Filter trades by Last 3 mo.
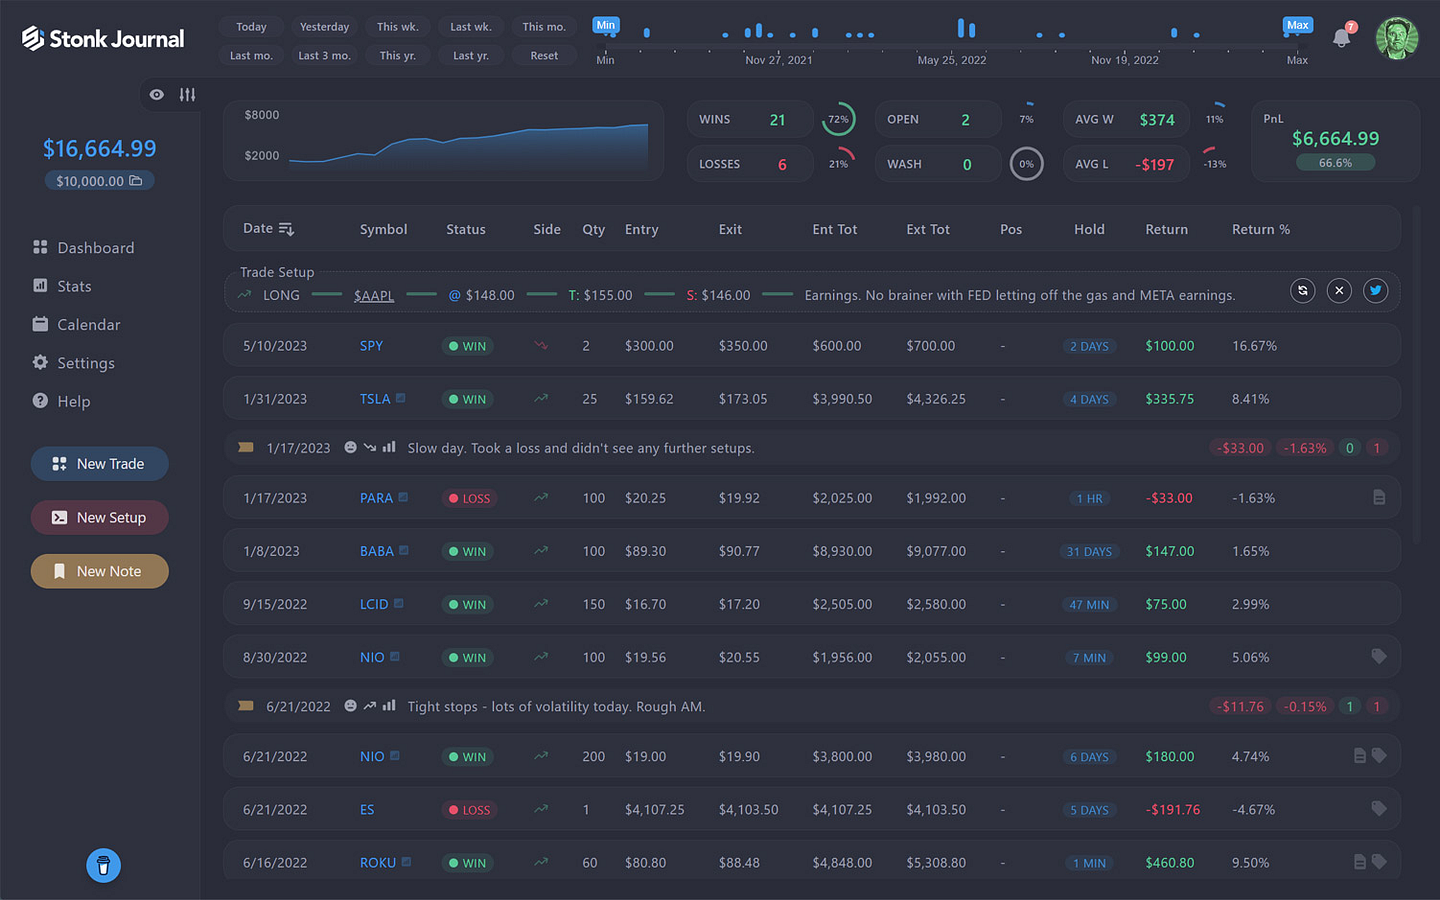Screen dimensions: 1440x900 (324, 56)
